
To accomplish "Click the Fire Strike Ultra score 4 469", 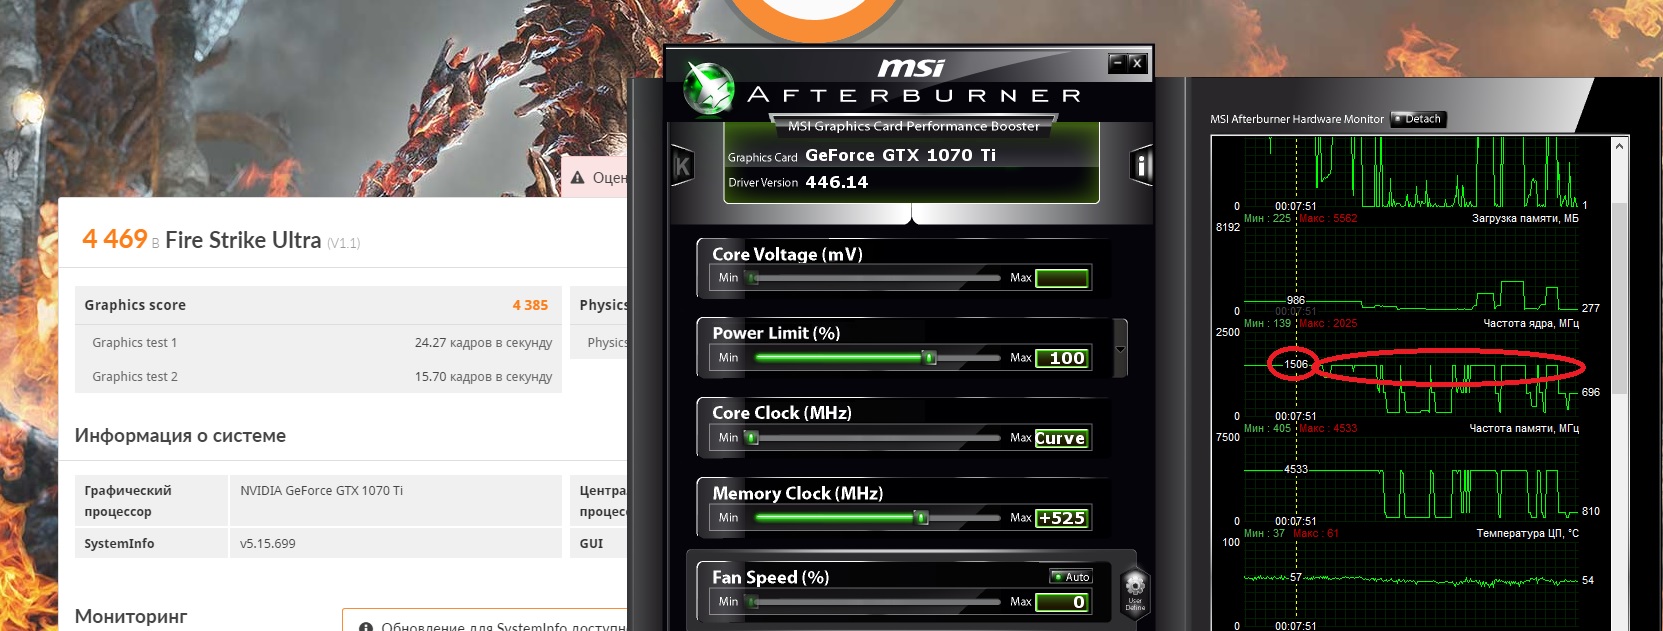I will tap(115, 239).
